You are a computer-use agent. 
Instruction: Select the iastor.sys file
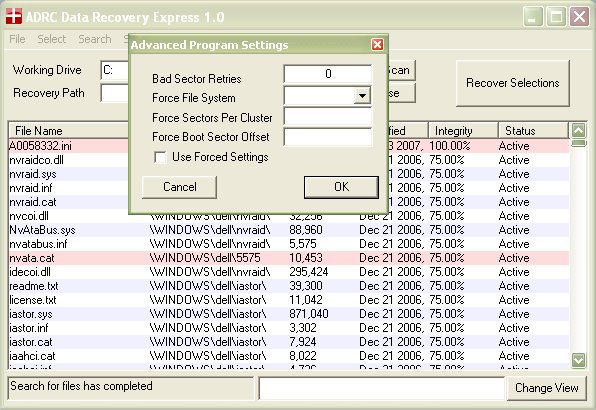(x=31, y=314)
